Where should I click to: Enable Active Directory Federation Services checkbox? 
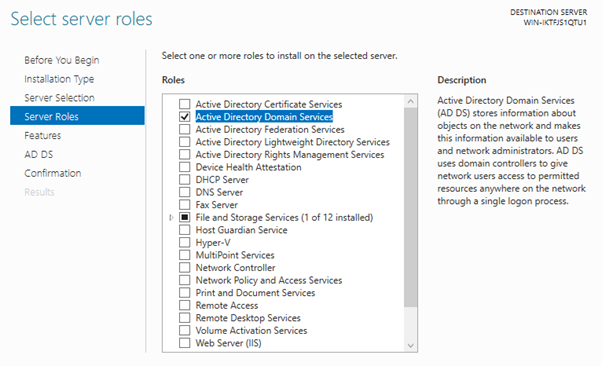tap(185, 129)
